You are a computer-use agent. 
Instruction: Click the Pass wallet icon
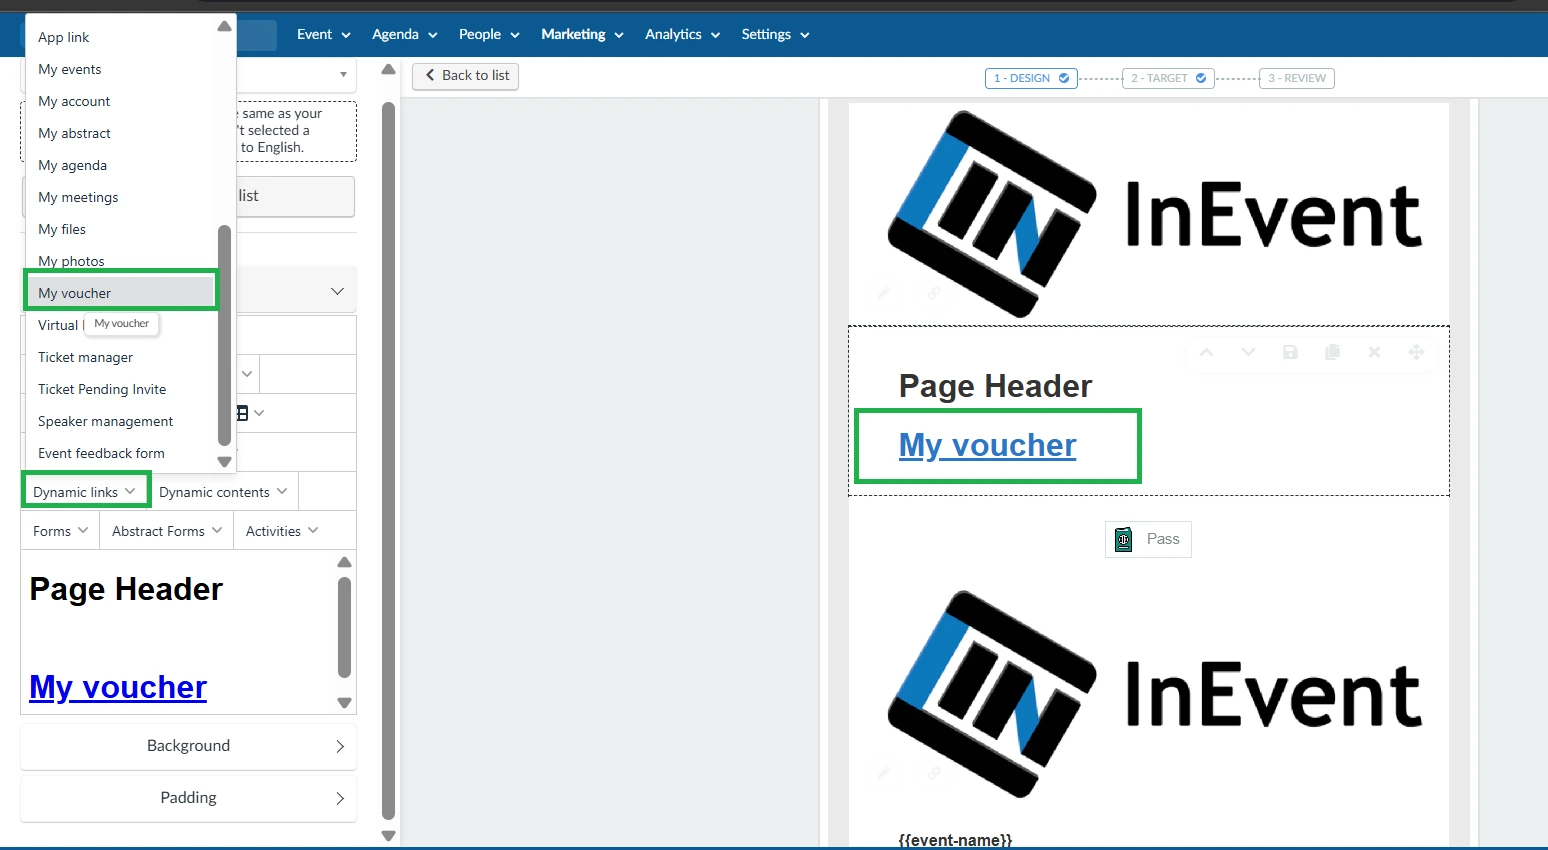point(1124,539)
